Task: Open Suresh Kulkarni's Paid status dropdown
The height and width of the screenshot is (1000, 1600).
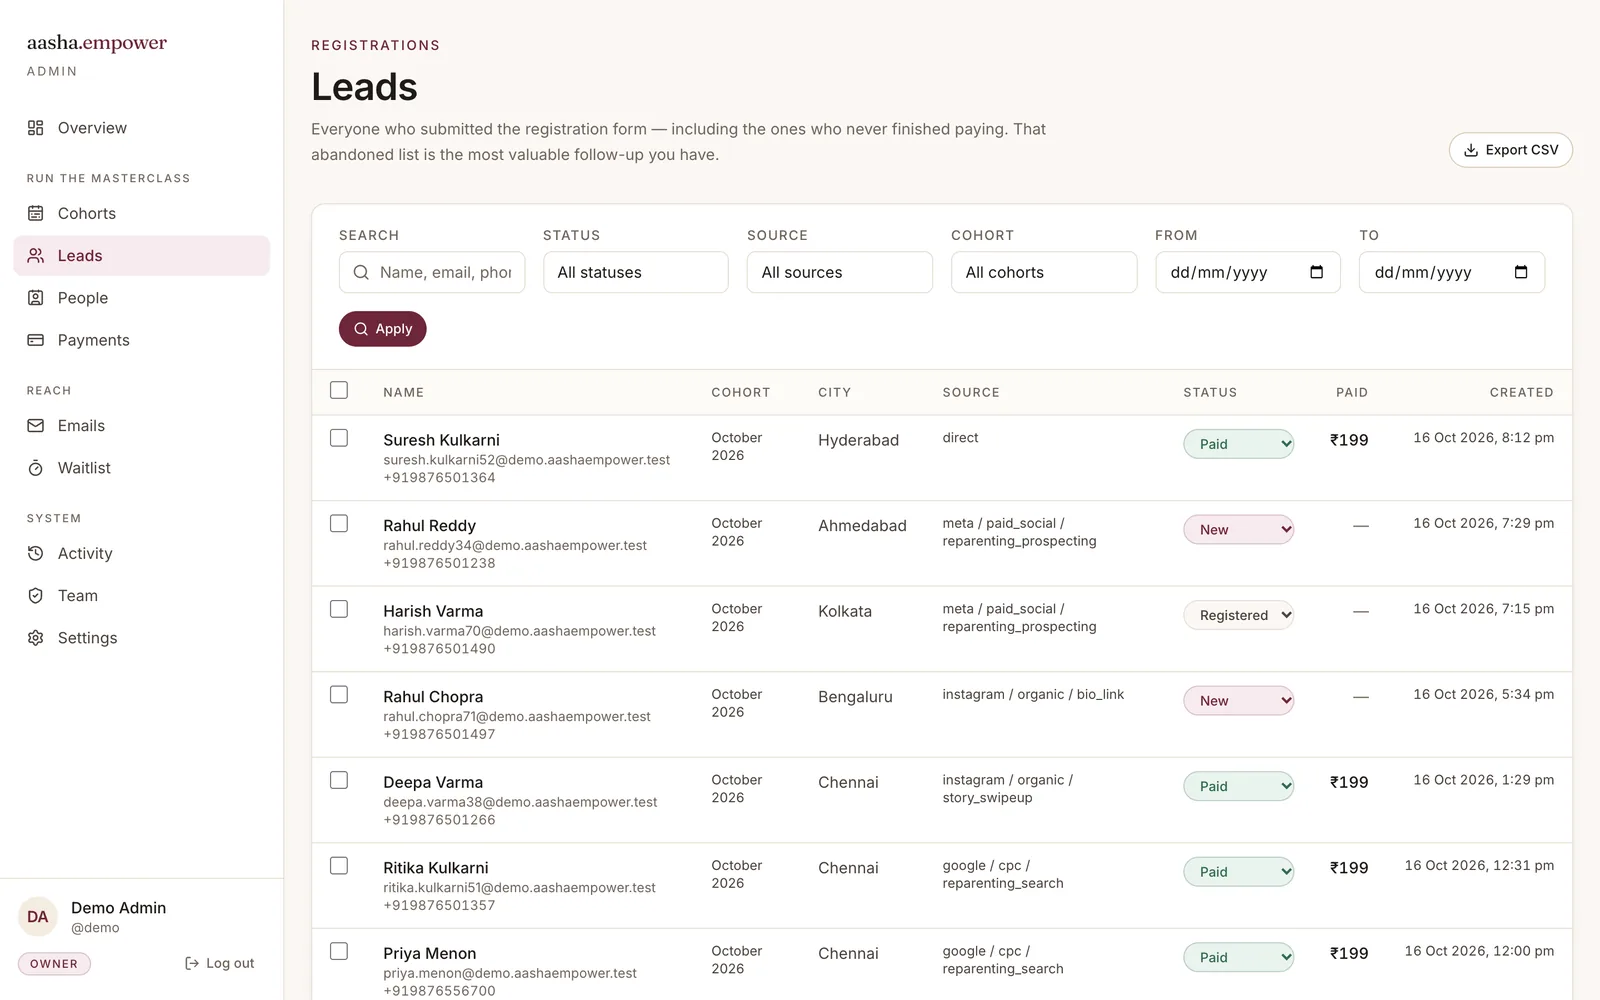Action: tap(1238, 444)
